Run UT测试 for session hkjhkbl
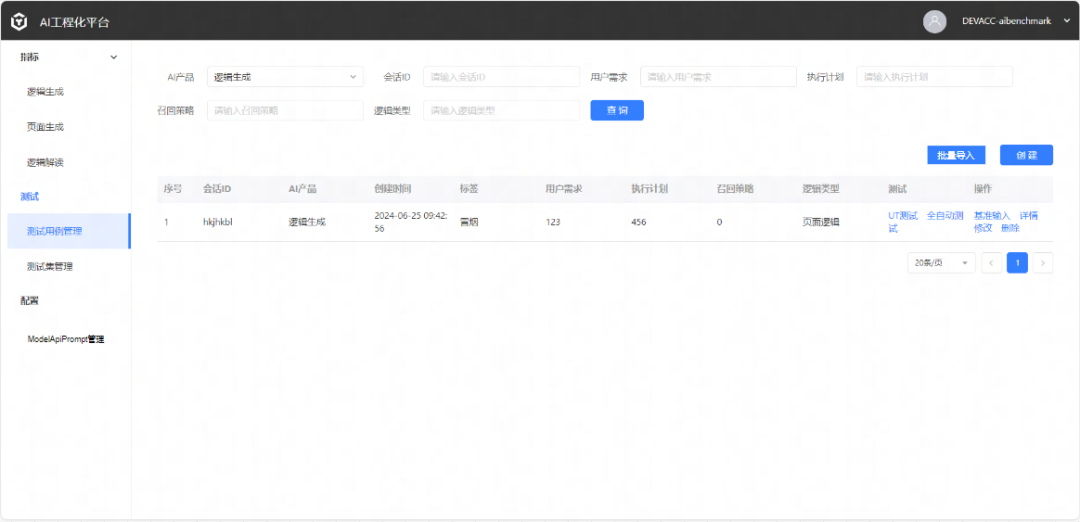 pos(902,215)
